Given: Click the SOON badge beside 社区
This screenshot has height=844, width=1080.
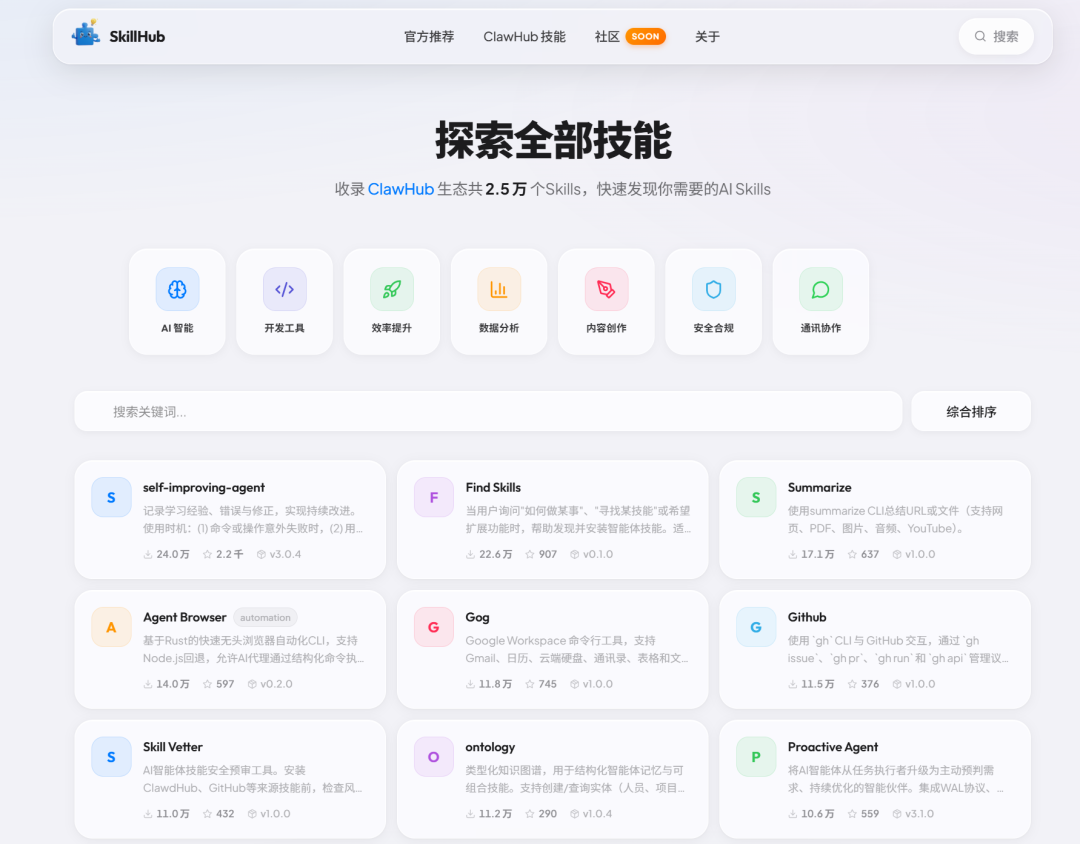Looking at the screenshot, I should (x=645, y=37).
